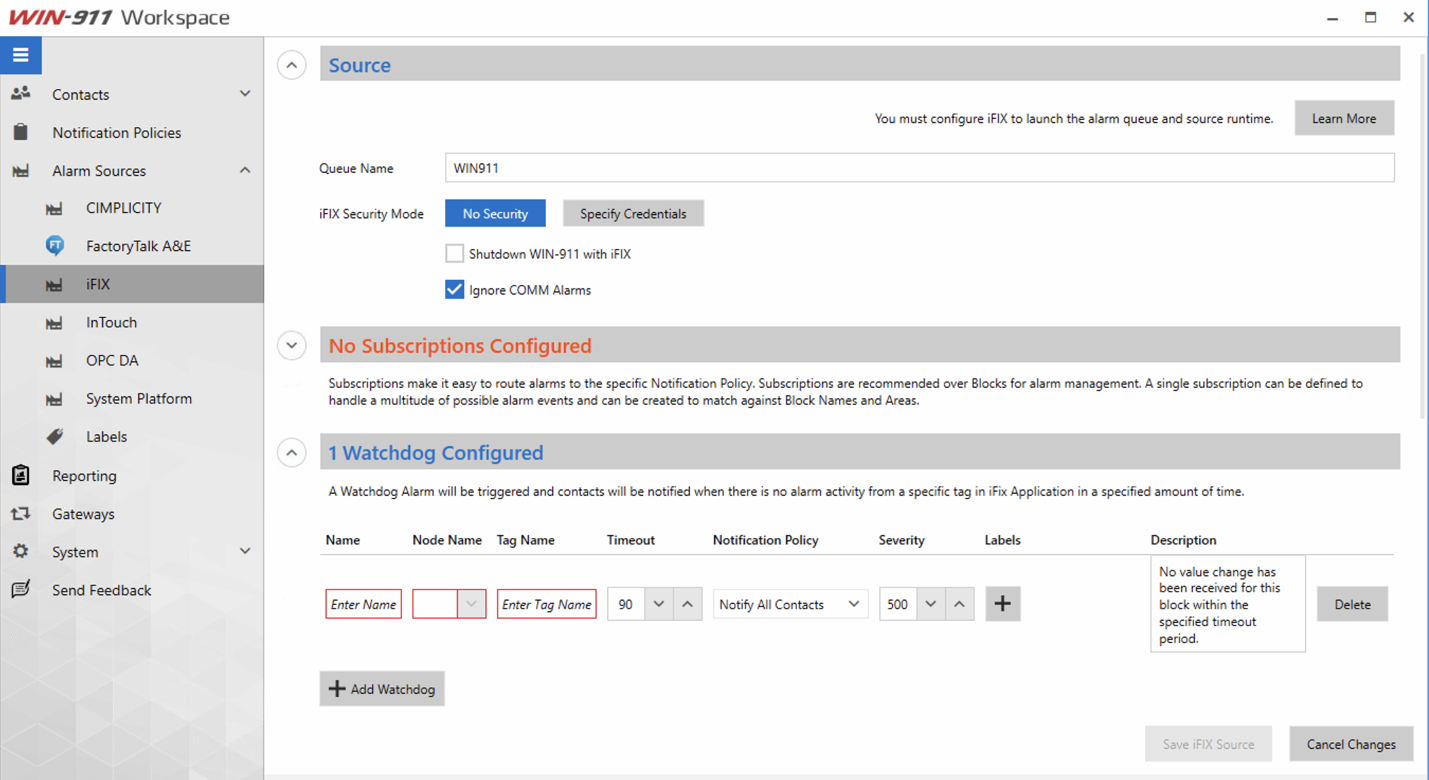Click the Reporting clipboard icon
The width and height of the screenshot is (1429, 780).
tap(20, 475)
